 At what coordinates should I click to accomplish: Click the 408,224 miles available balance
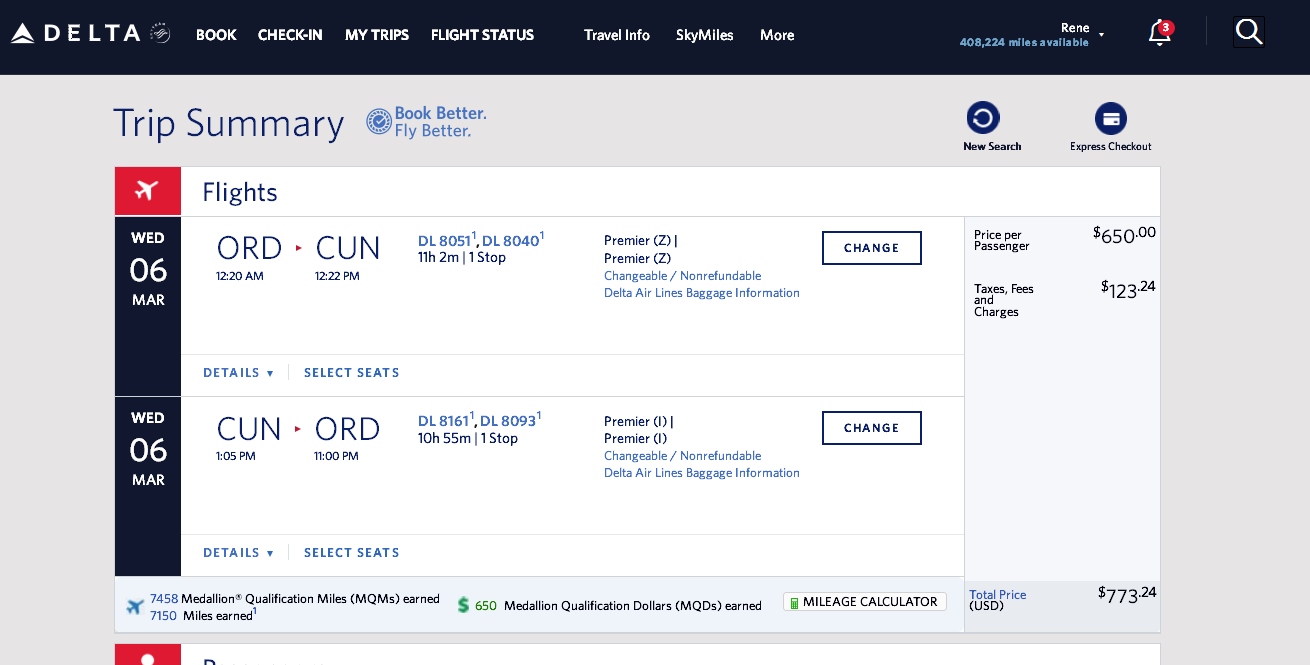[1024, 42]
